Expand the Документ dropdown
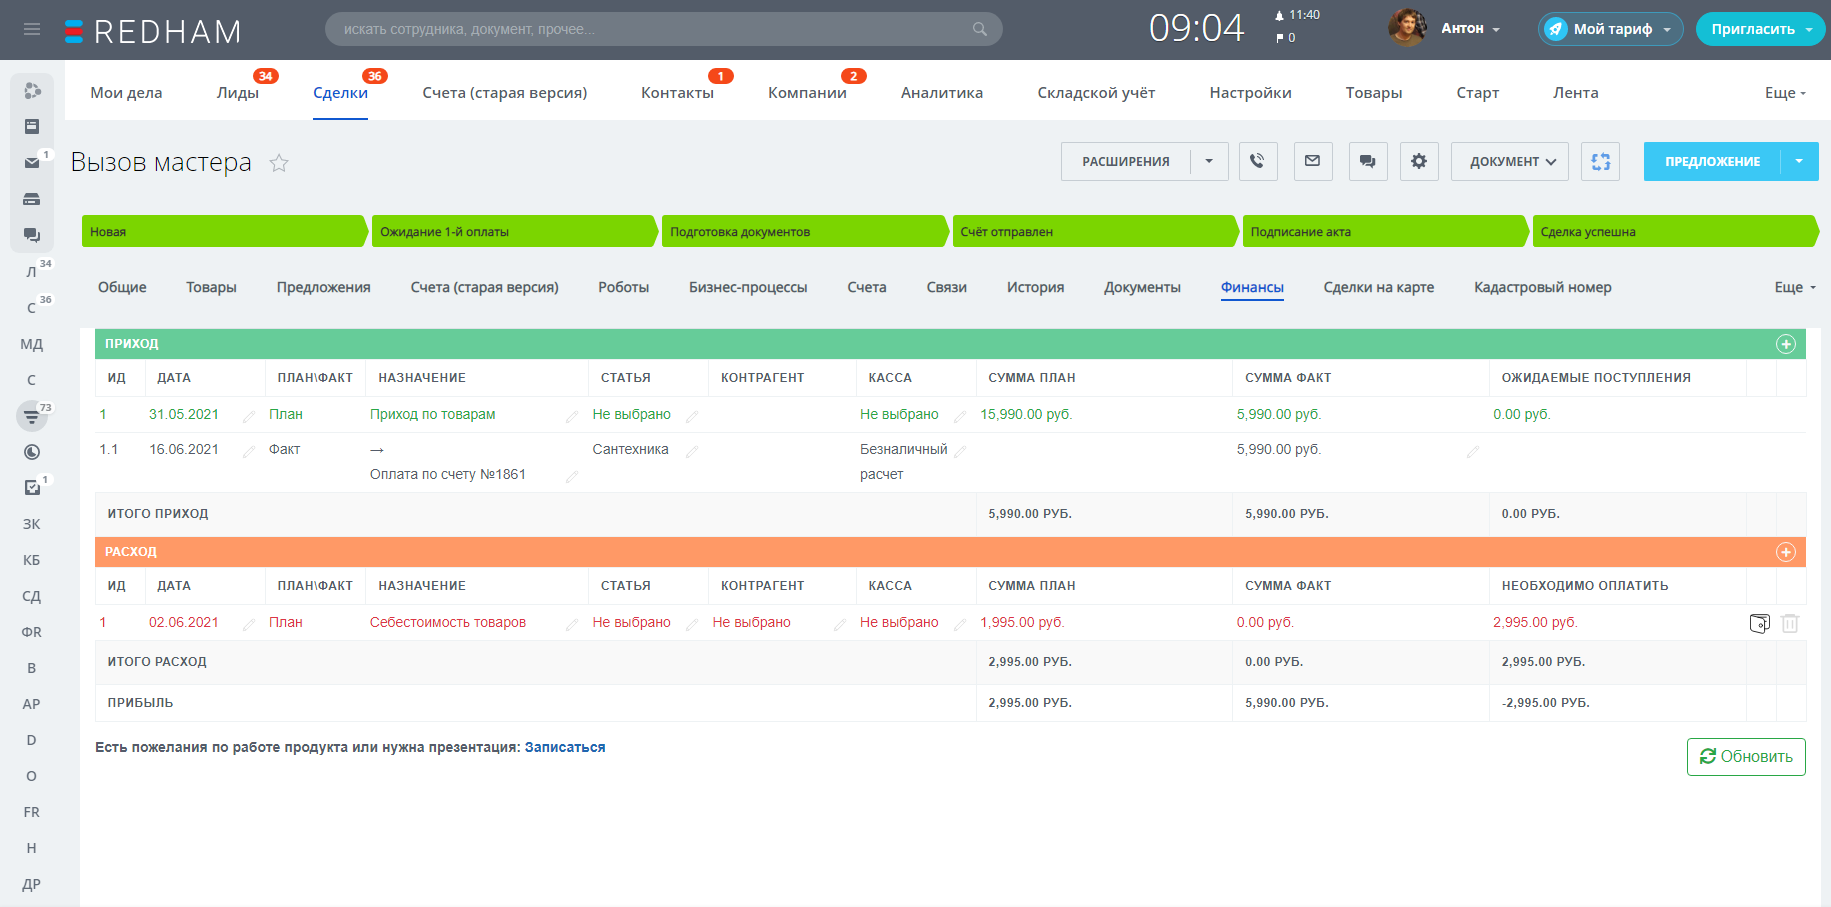 1512,161
